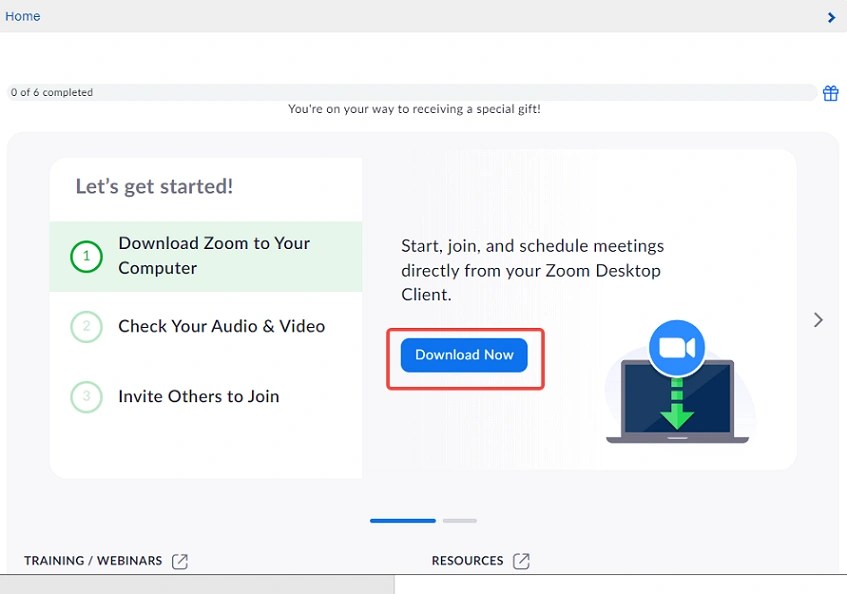Click the external link icon beside TRAINING / WEBINARS

coord(180,561)
